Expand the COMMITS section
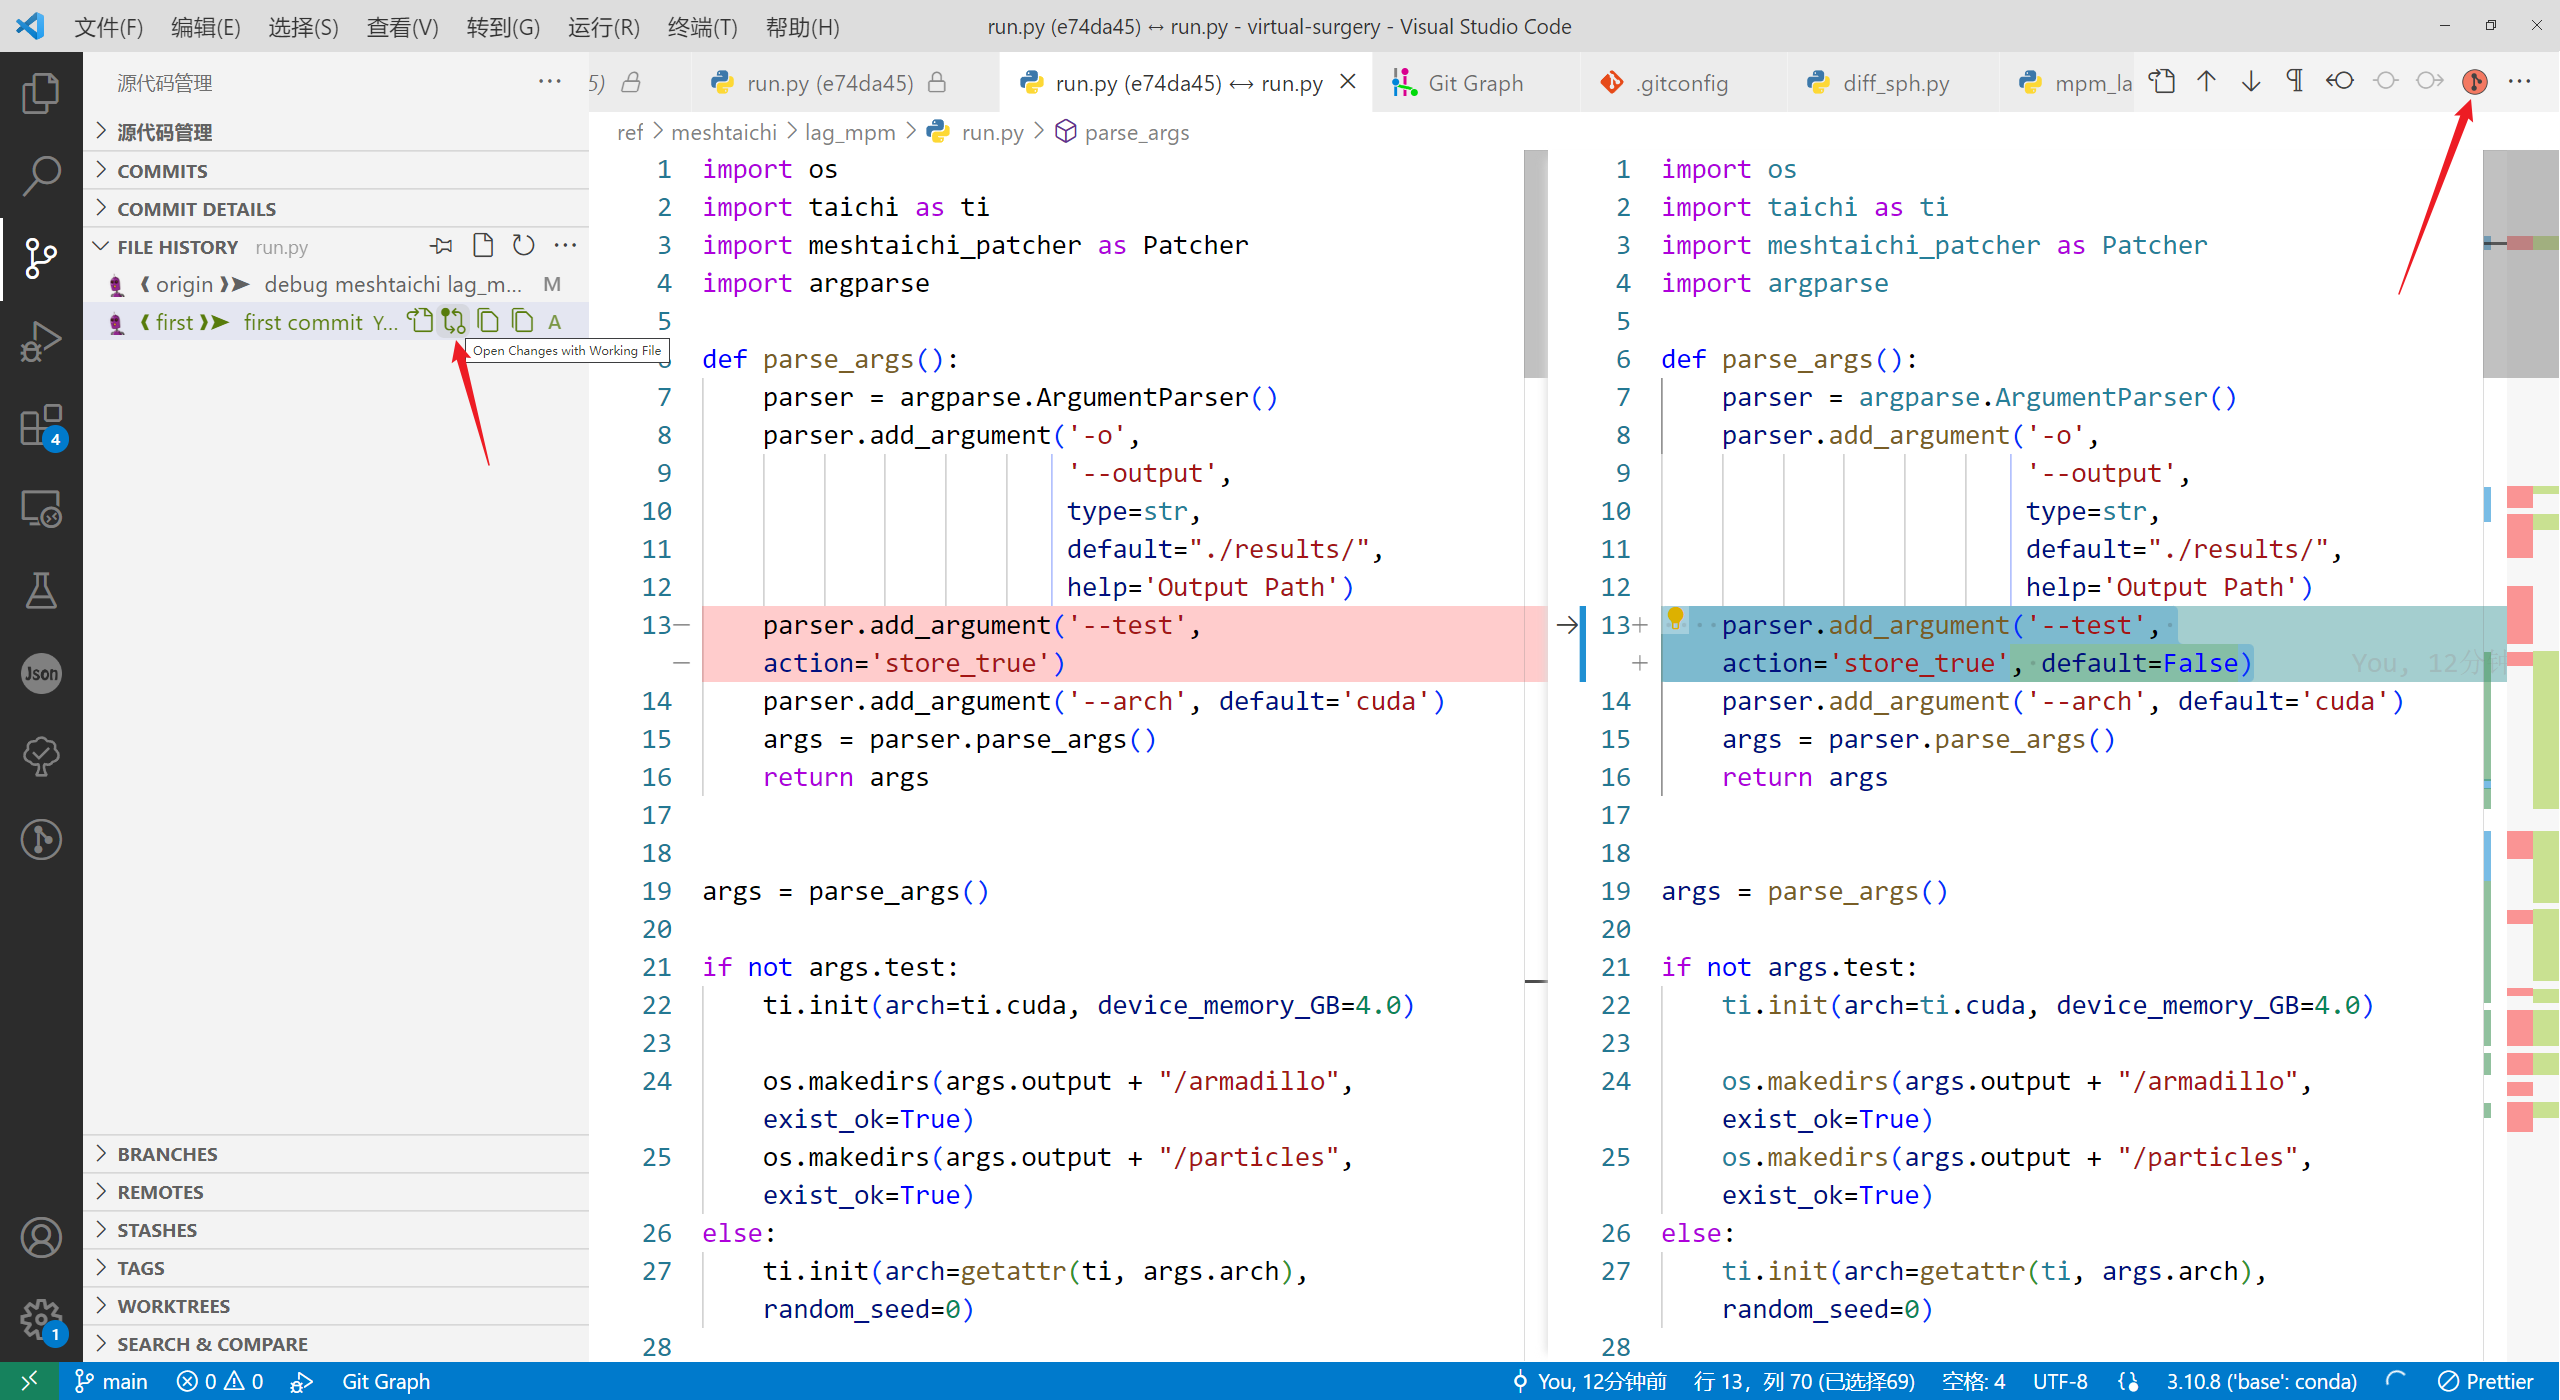 [162, 171]
